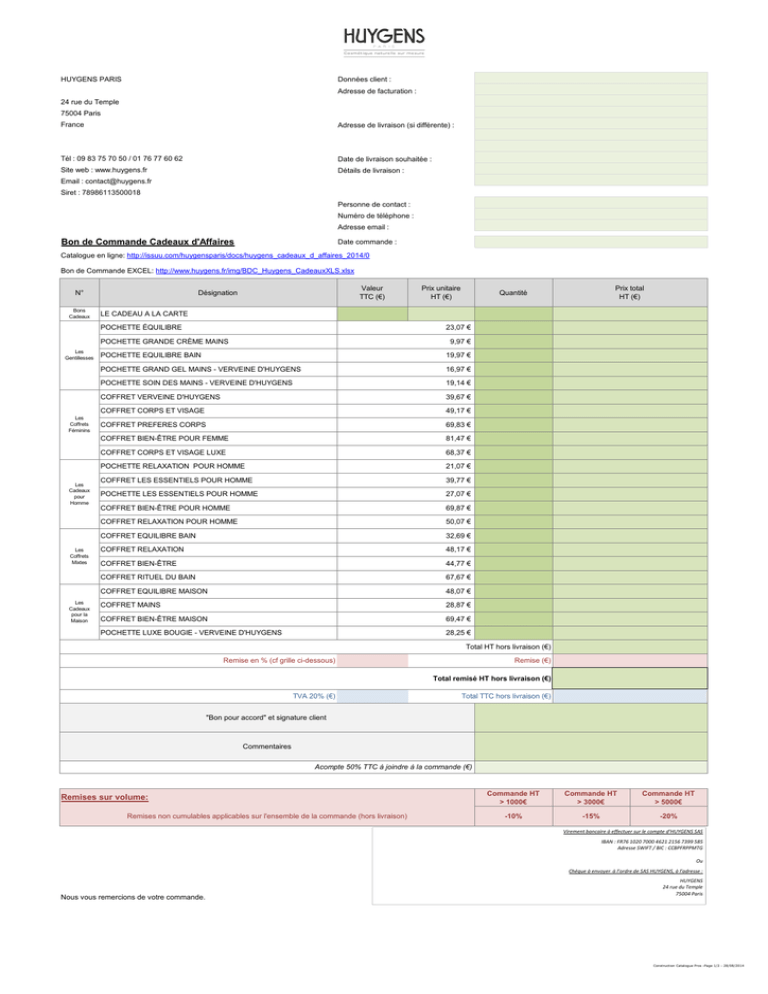Click 'COFFRET RELAXATION POUR HOMME' text

pos(169,522)
